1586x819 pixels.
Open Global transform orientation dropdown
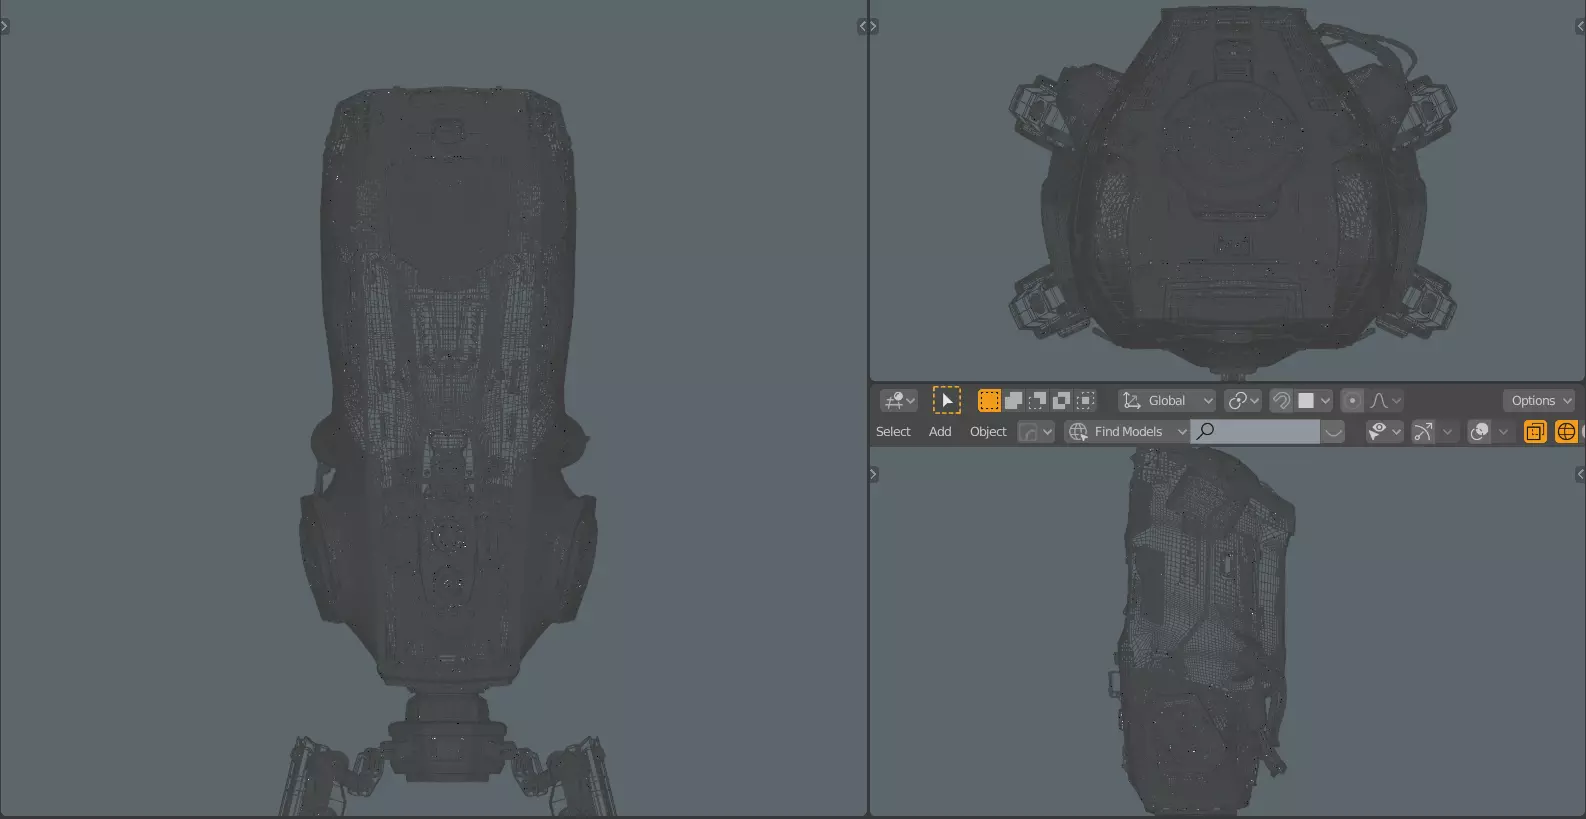[x=1167, y=400]
